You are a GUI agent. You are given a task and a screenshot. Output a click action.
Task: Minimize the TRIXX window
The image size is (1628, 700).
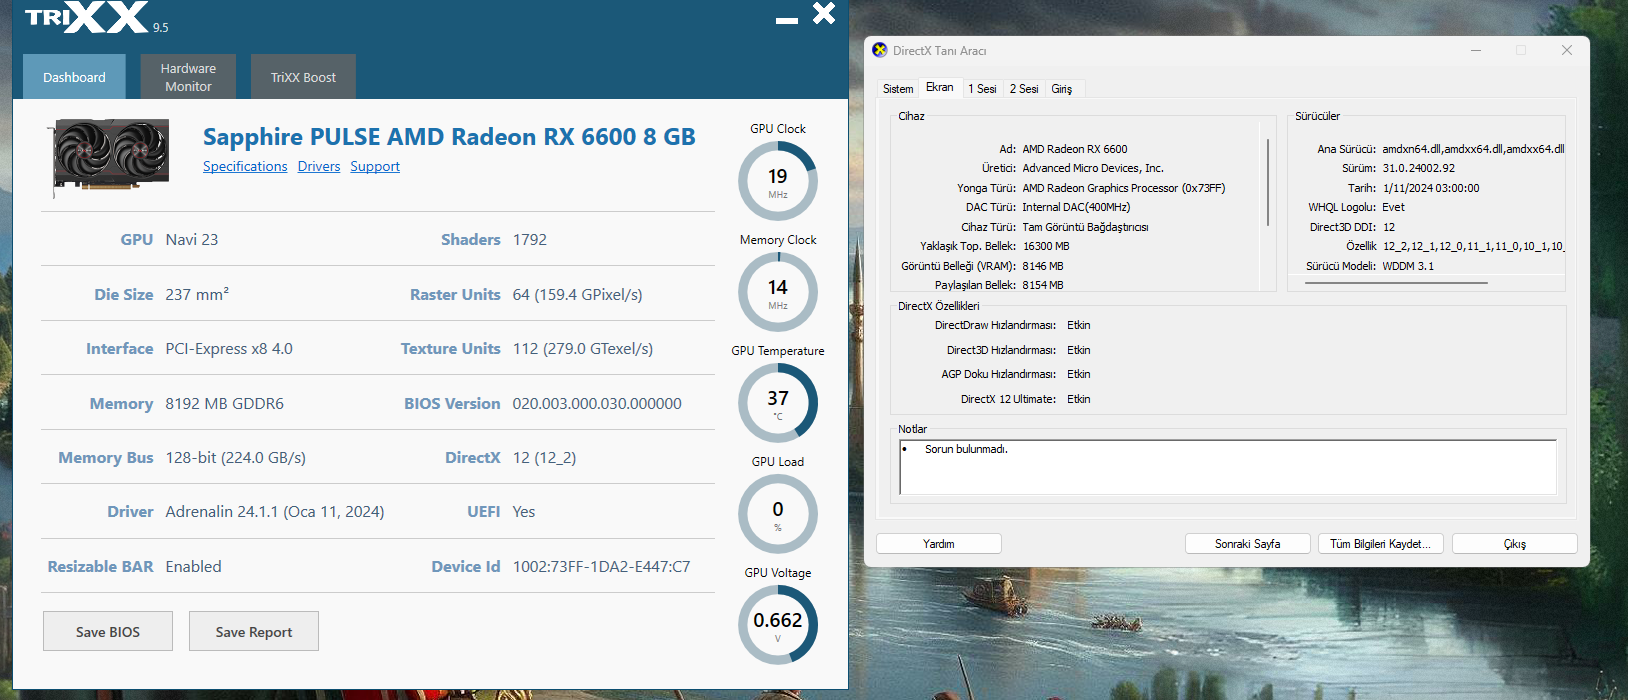(787, 20)
